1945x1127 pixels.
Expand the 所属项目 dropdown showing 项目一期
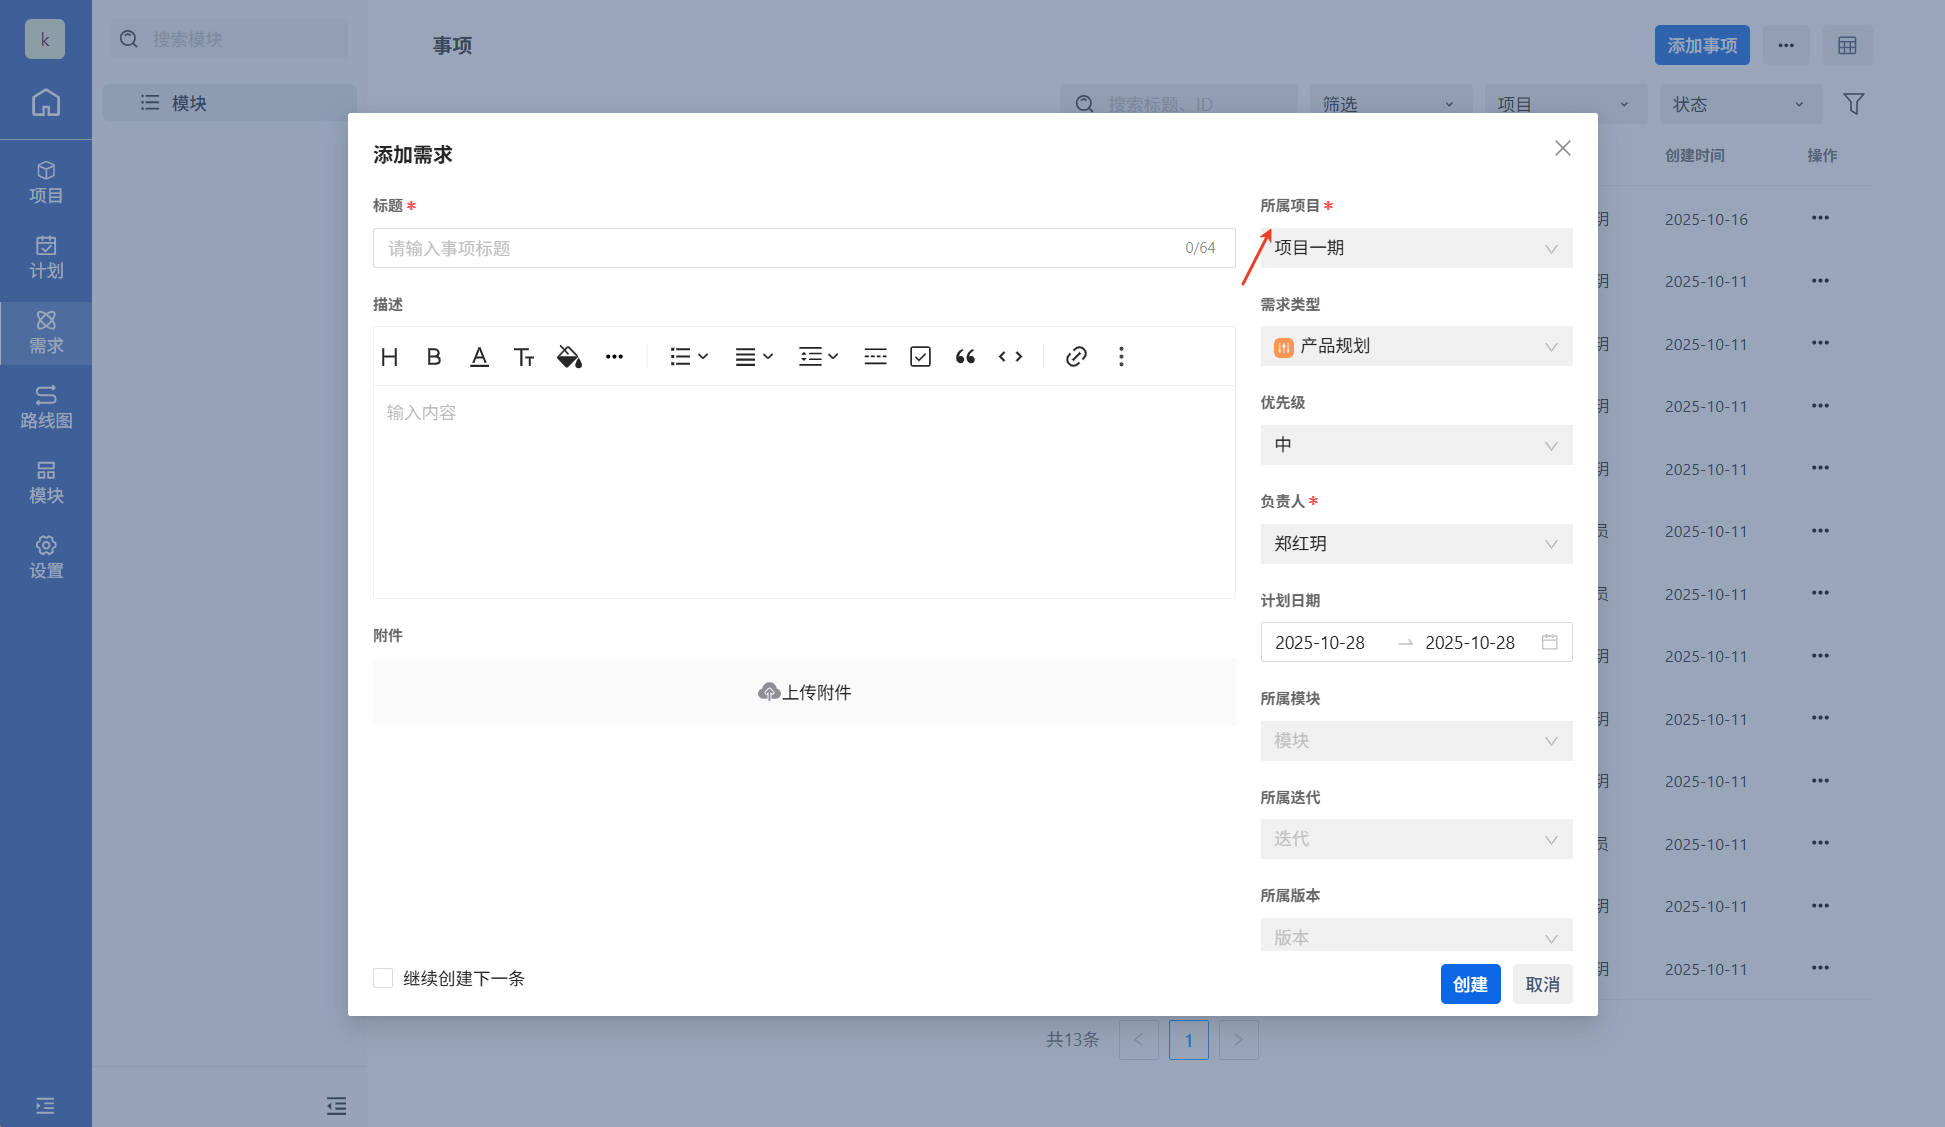coord(1415,248)
